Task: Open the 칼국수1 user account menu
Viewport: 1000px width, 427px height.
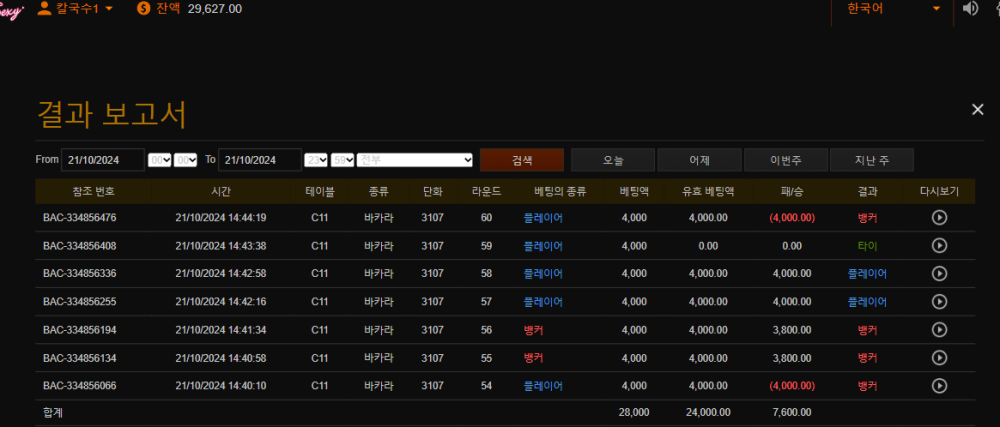Action: click(x=74, y=9)
